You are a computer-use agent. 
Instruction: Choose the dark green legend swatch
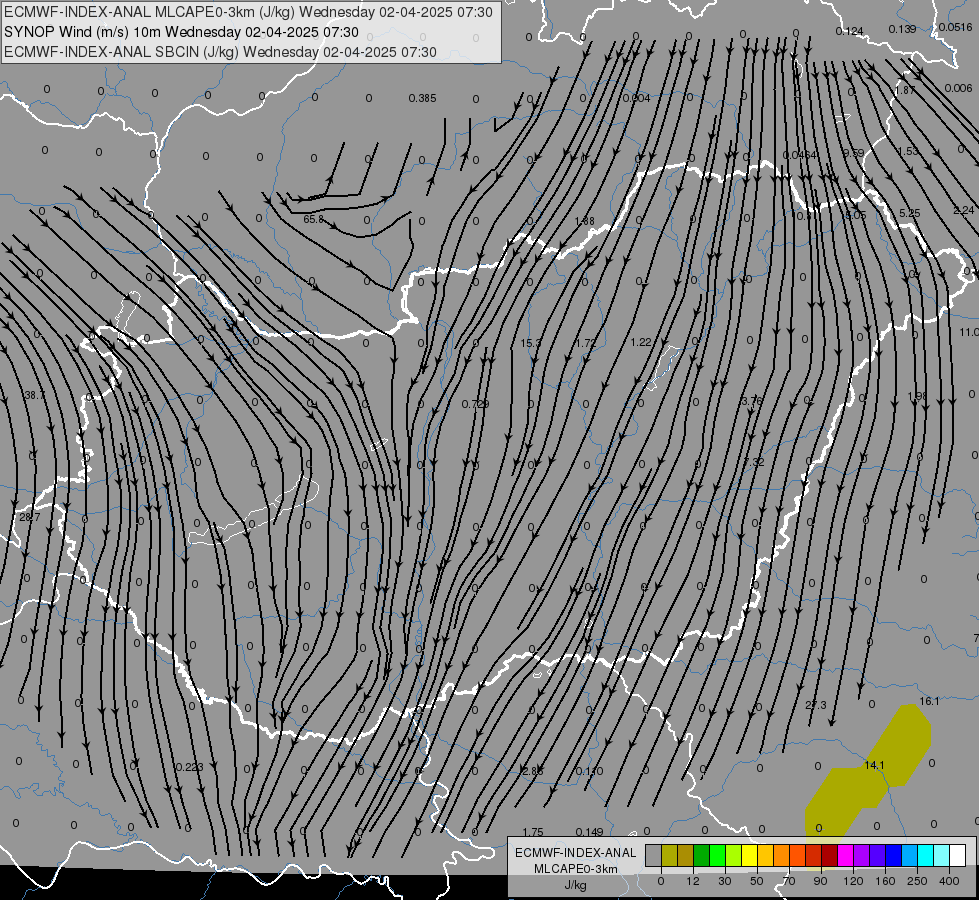pos(701,856)
